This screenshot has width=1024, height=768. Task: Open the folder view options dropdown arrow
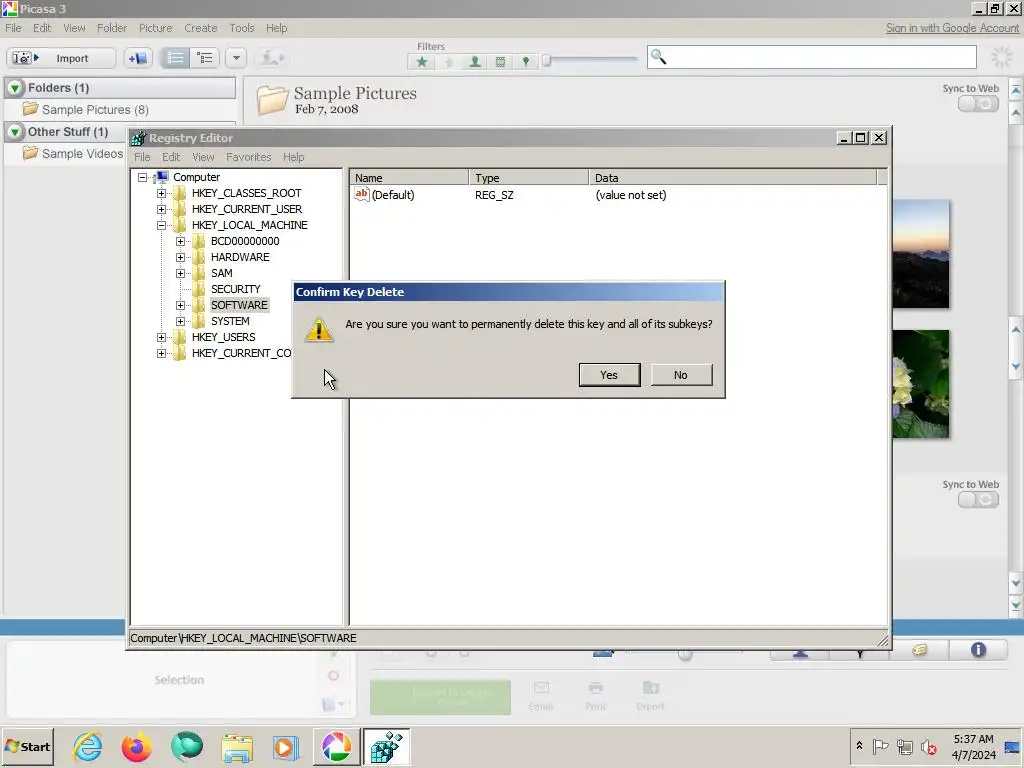click(x=236, y=58)
